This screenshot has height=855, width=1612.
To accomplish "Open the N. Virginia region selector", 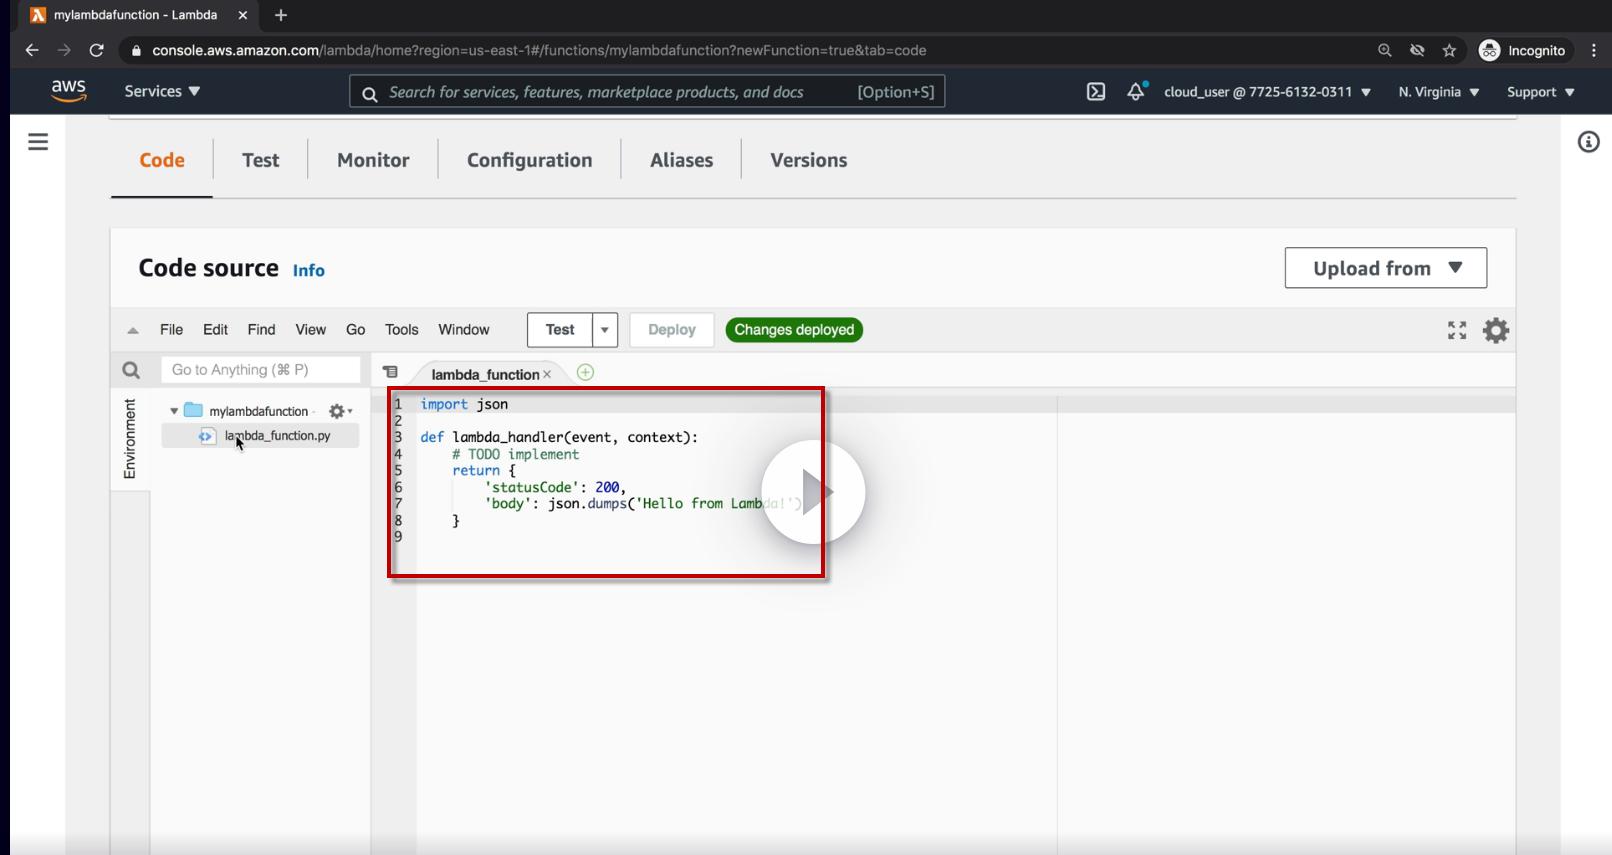I will click(x=1438, y=92).
